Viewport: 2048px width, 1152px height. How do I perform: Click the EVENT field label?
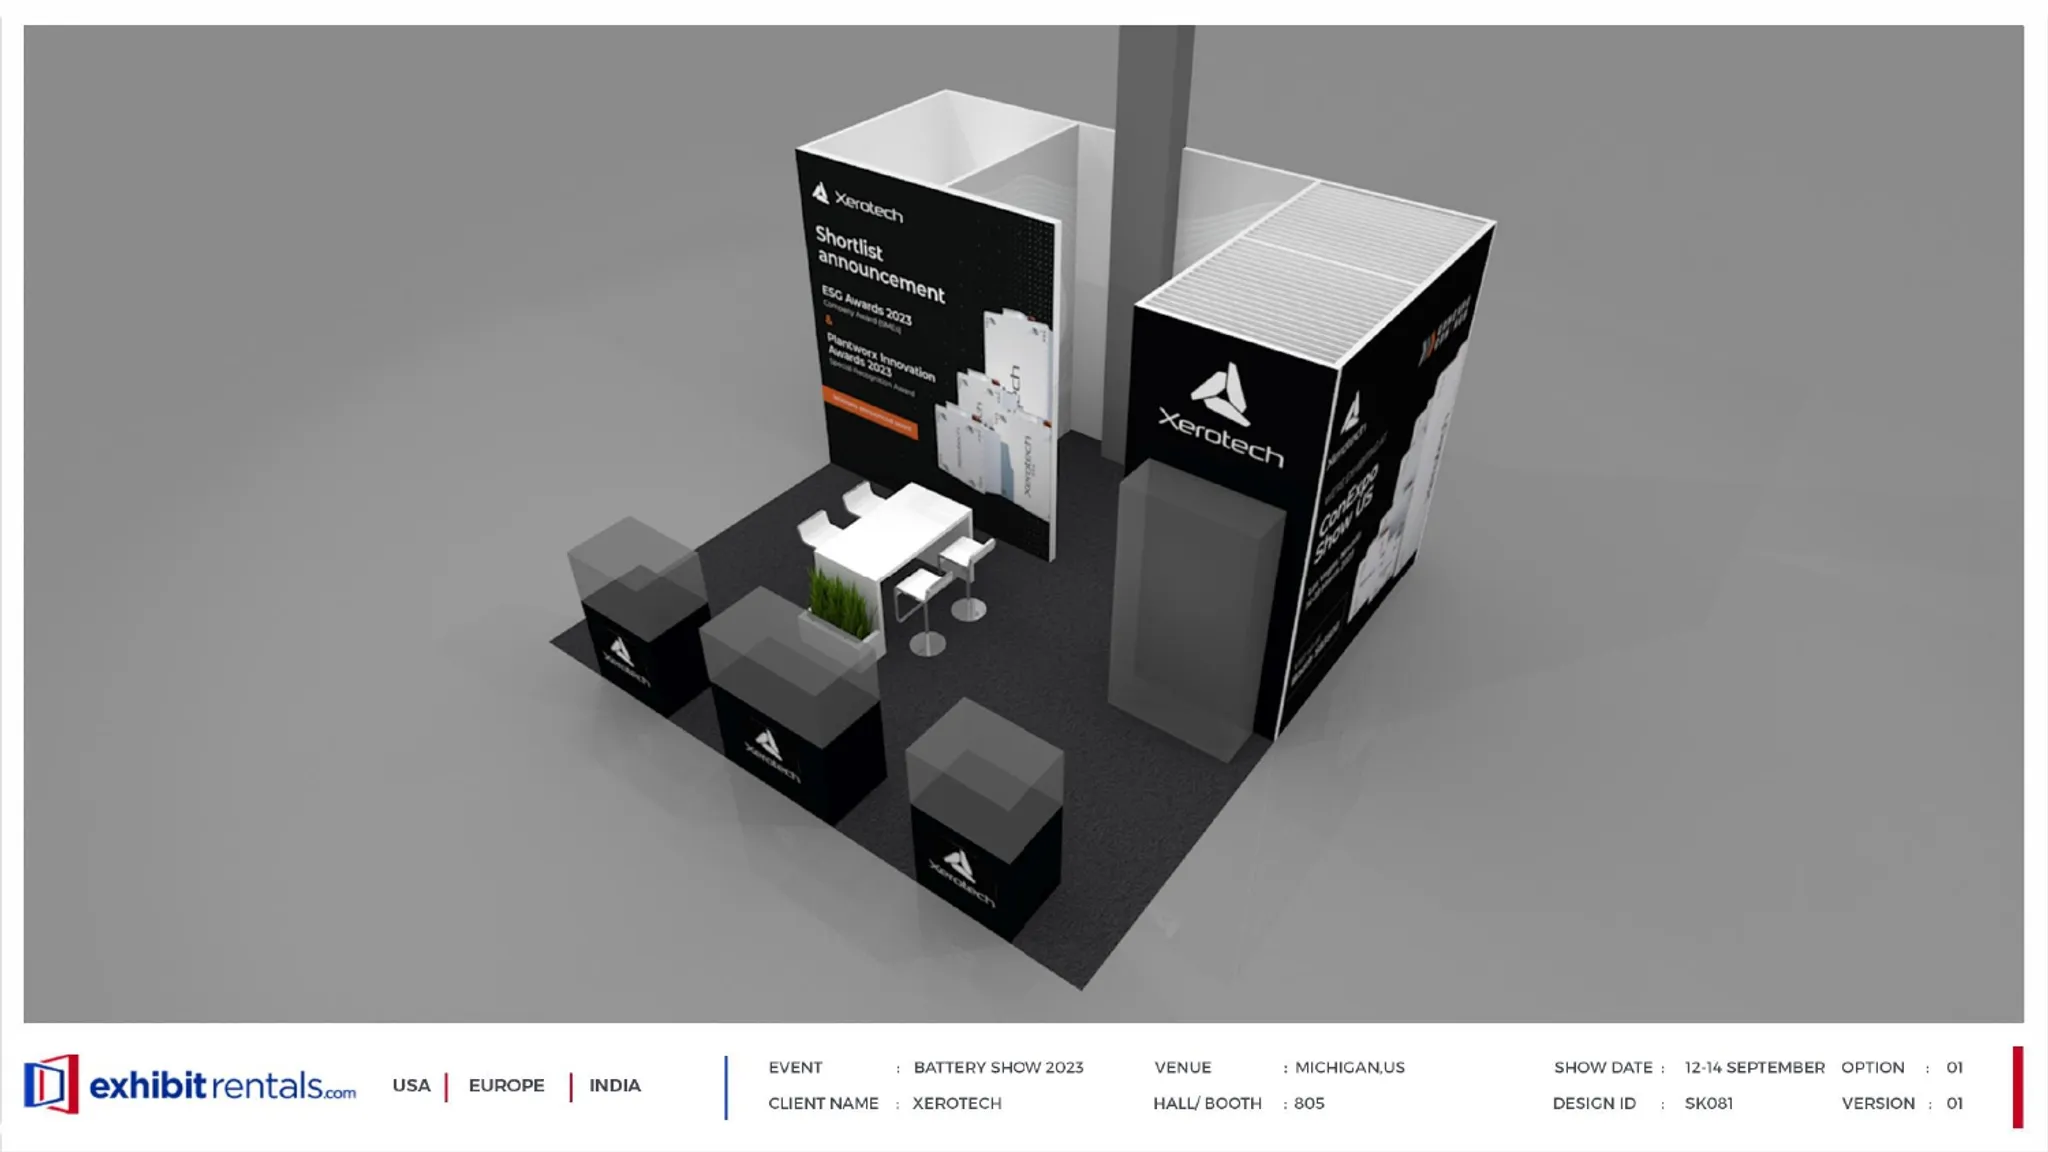[x=795, y=1068]
